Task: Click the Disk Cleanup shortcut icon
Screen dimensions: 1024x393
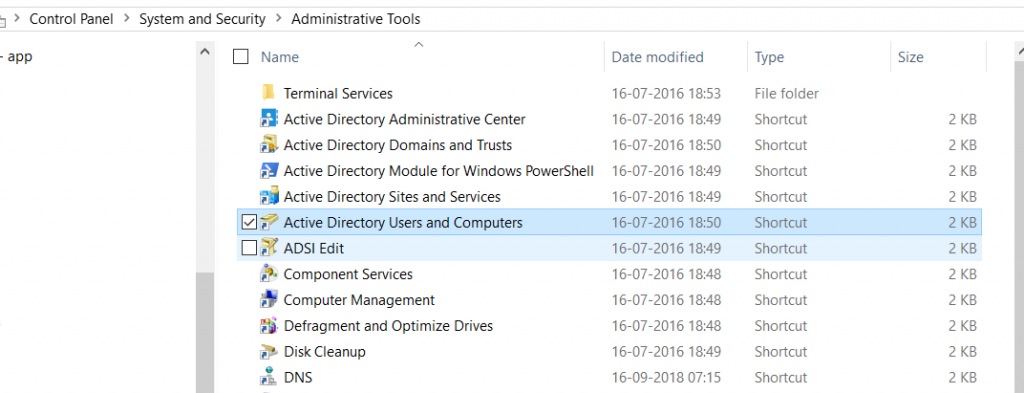Action: click(268, 351)
